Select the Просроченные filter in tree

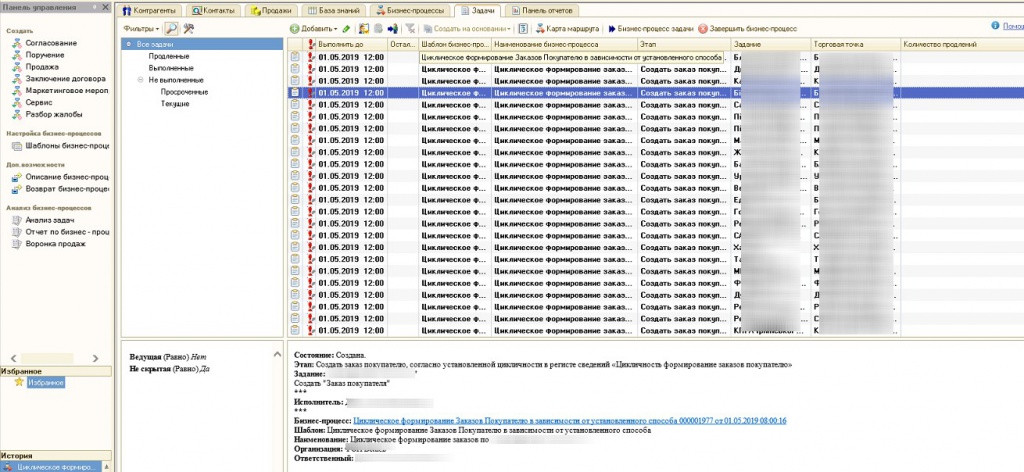[184, 91]
